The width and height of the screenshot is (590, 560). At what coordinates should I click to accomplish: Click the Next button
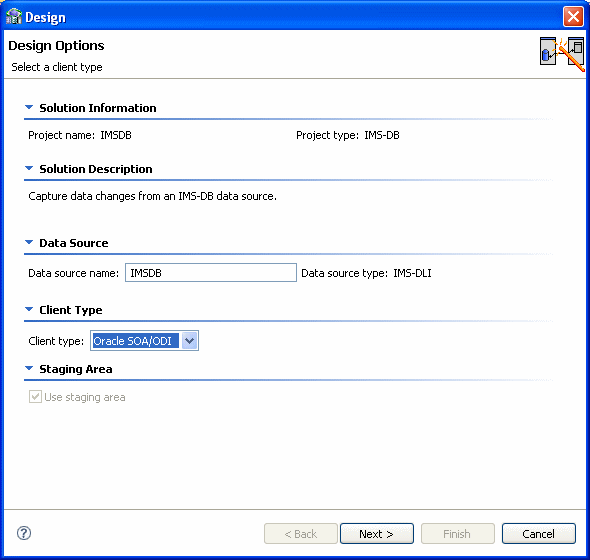(377, 534)
